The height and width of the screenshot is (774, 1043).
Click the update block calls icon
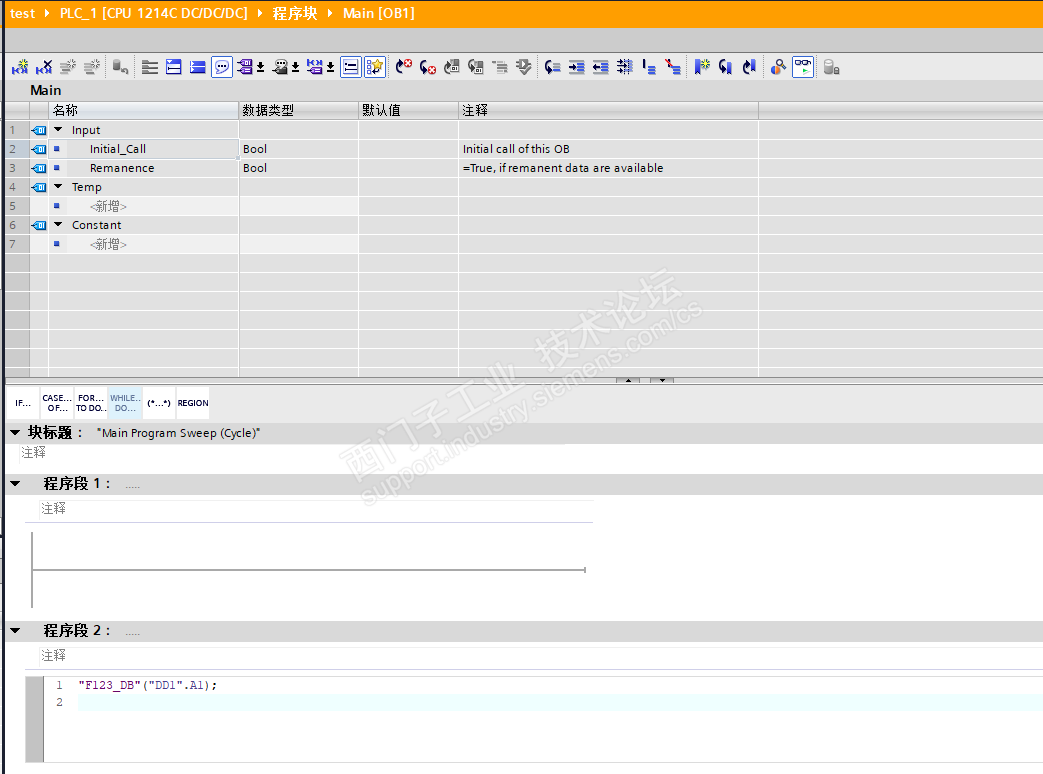(x=452, y=67)
